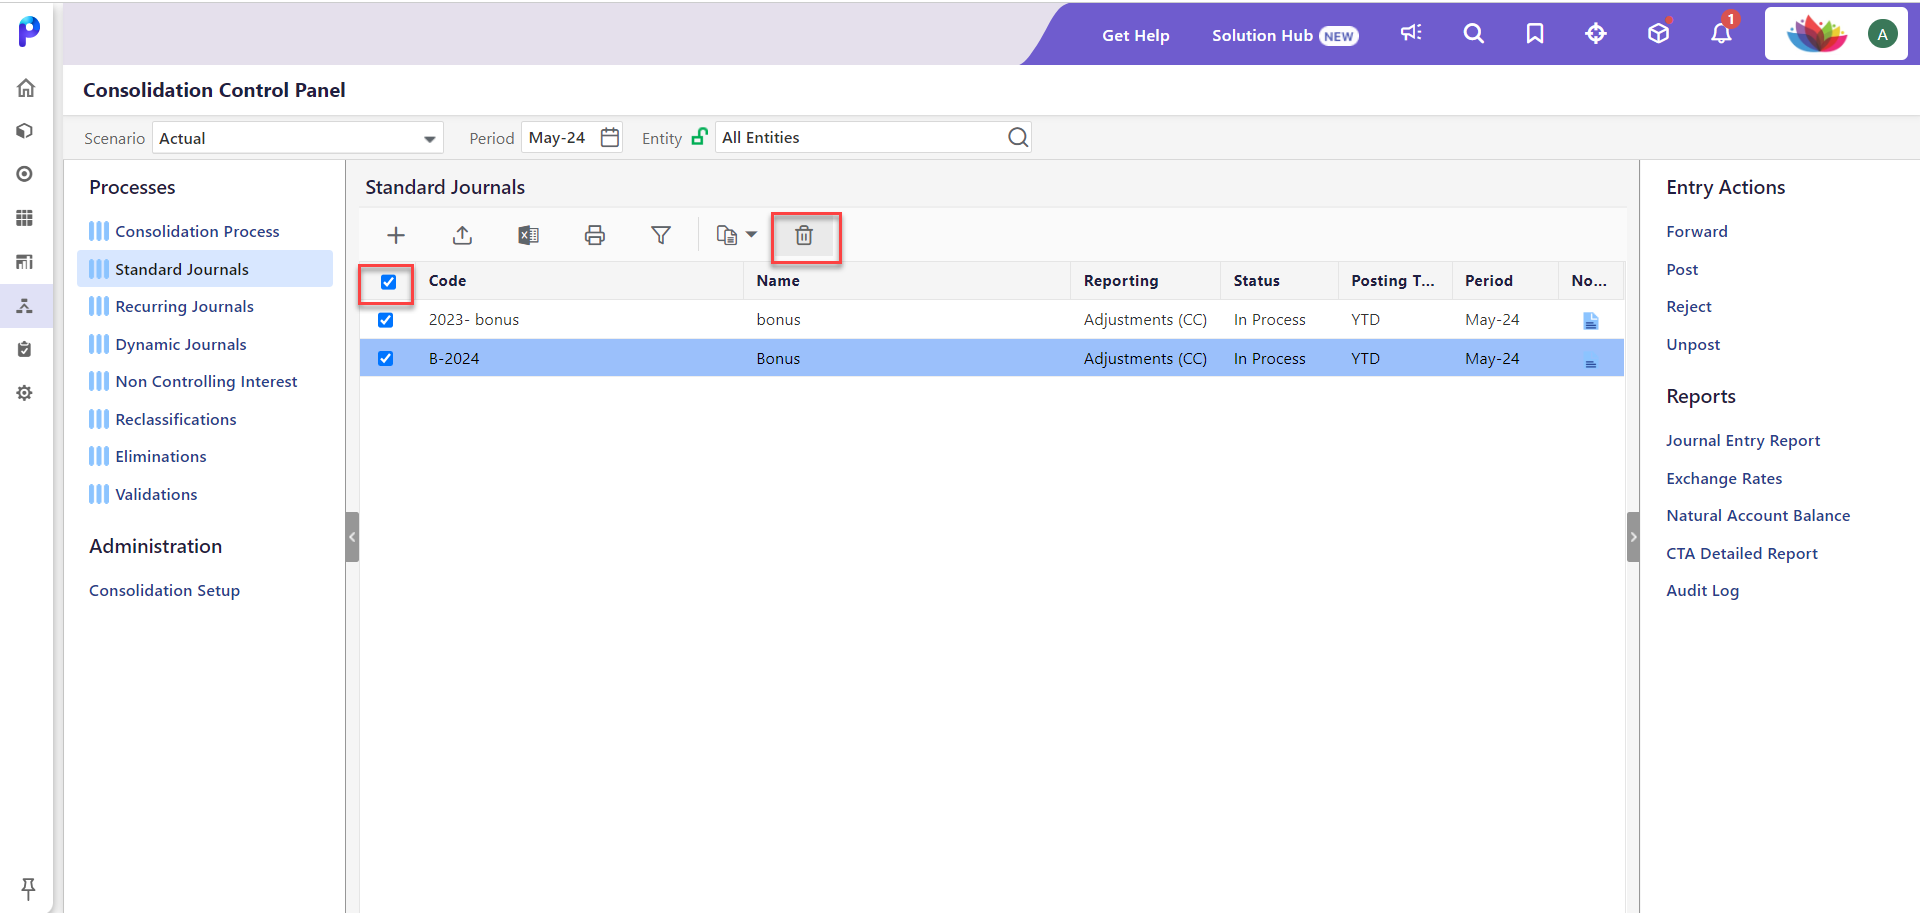Click the upload journals icon

[x=462, y=235]
